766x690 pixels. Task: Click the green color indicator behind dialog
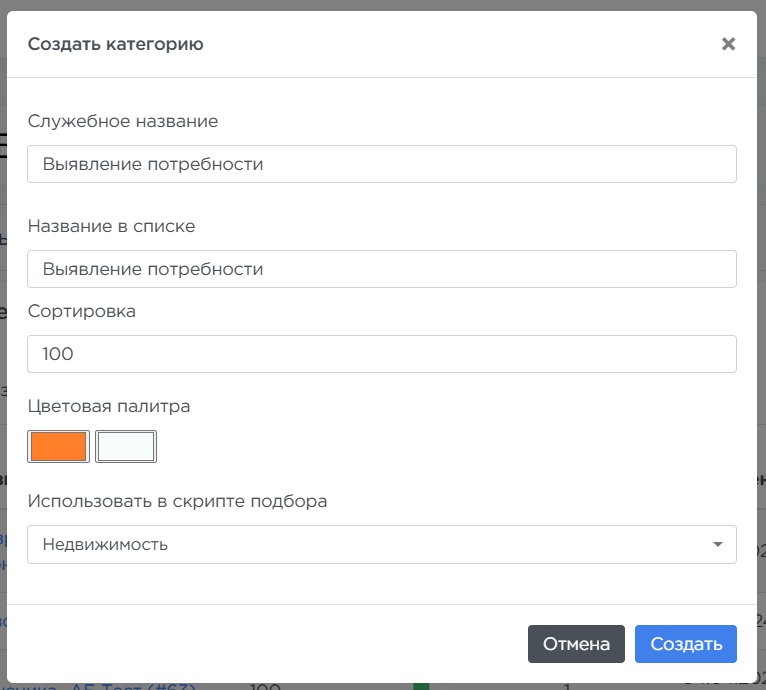click(x=421, y=685)
